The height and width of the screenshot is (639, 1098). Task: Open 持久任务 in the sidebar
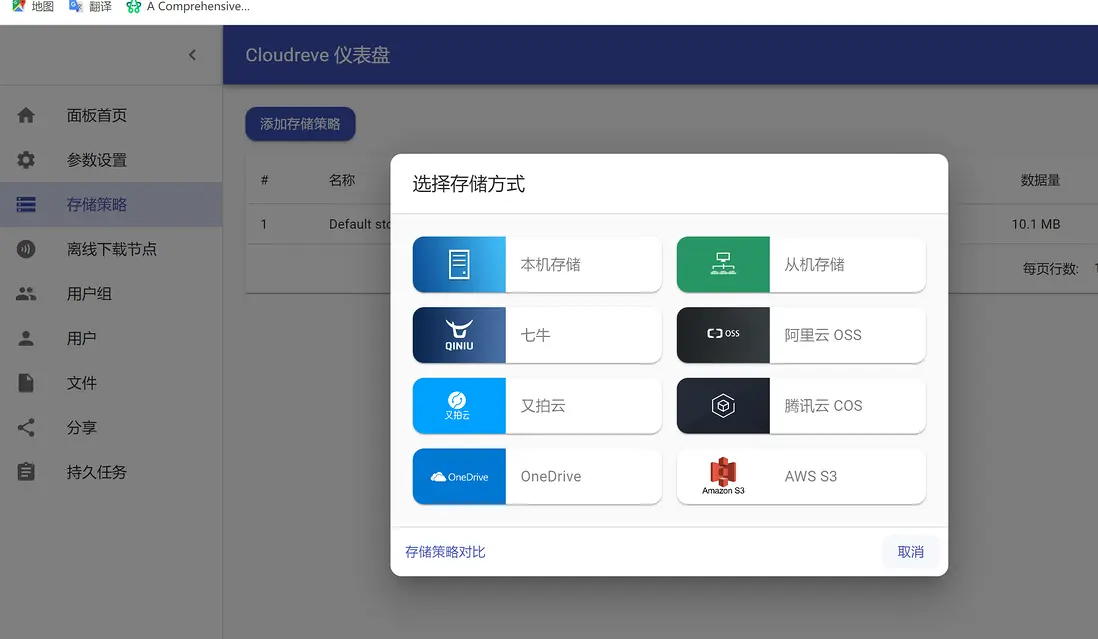point(111,472)
